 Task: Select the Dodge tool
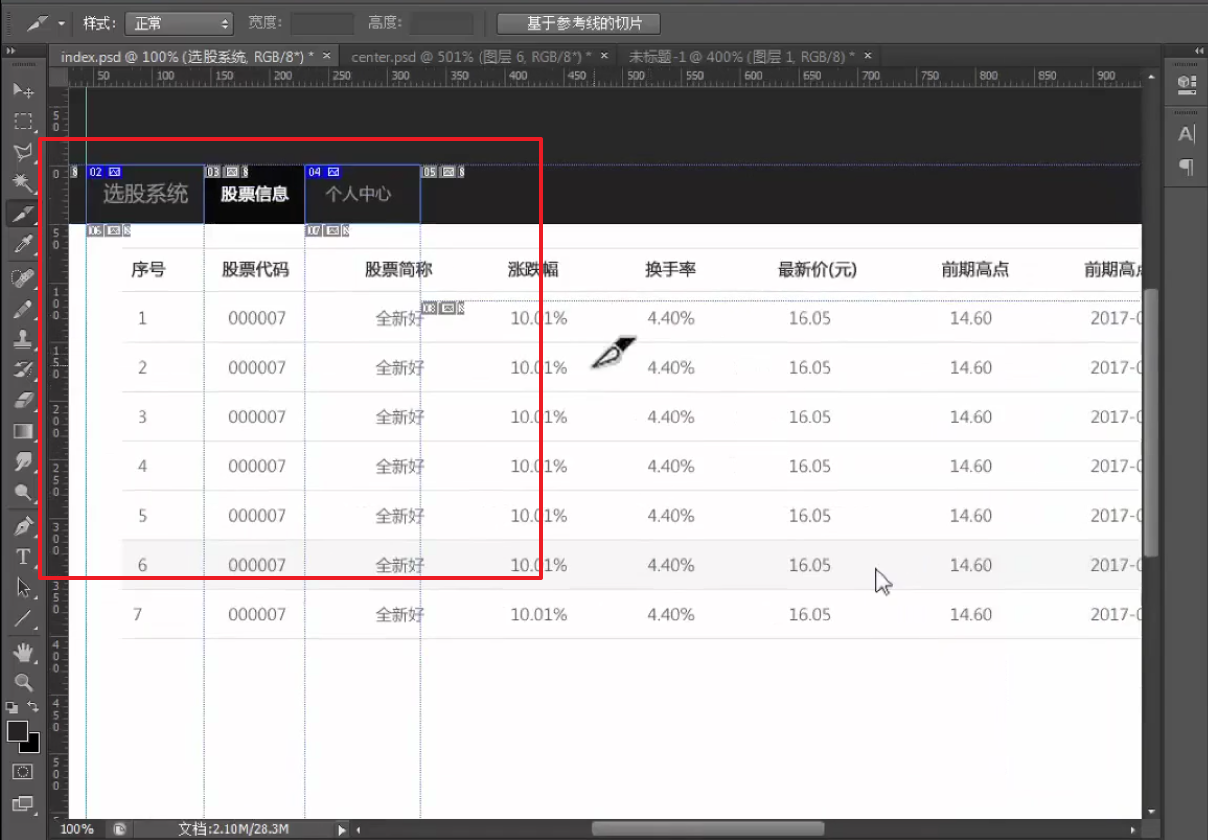(x=23, y=492)
